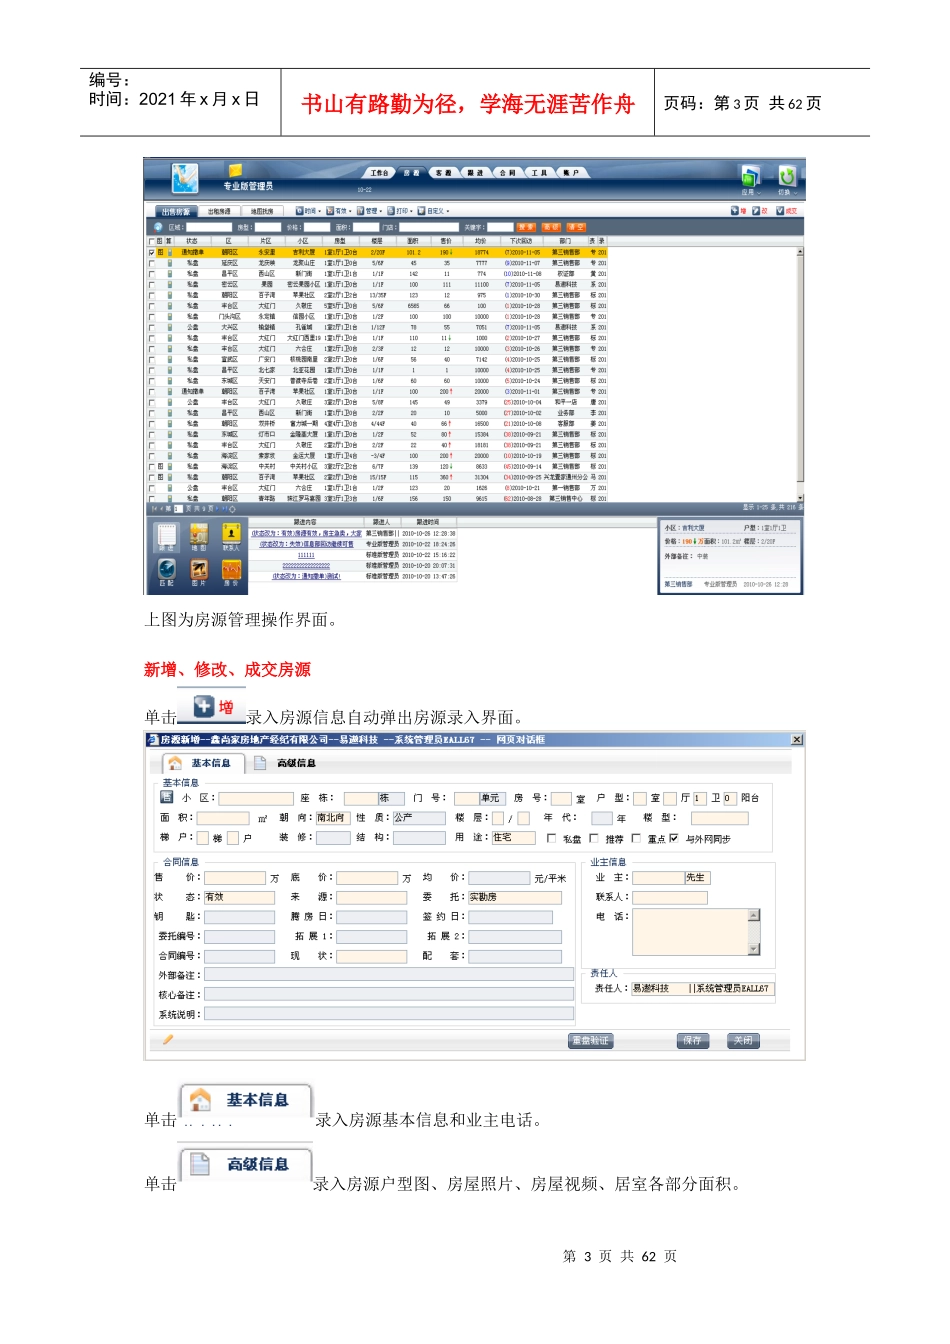This screenshot has height=1344, width=950.
Task: Click the 基本信息 button illustration with house icon
Action: pos(245,1100)
